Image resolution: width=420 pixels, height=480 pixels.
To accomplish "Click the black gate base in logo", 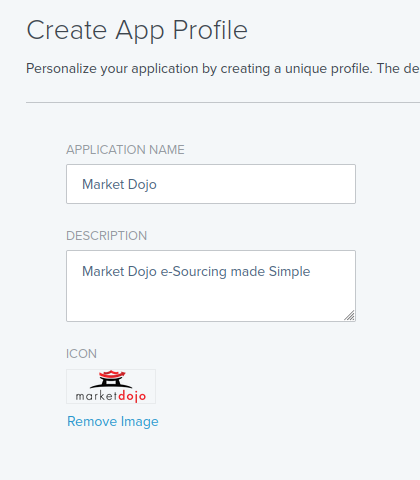I will click(111, 383).
